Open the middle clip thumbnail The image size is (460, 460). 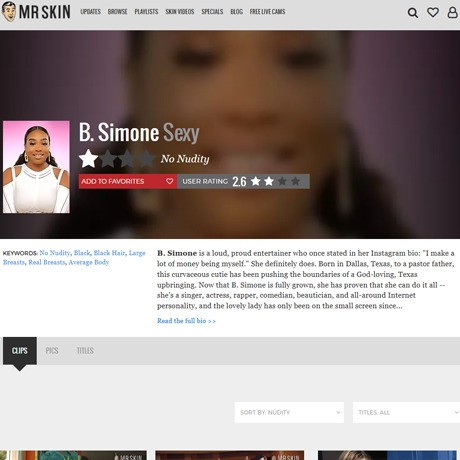230,455
